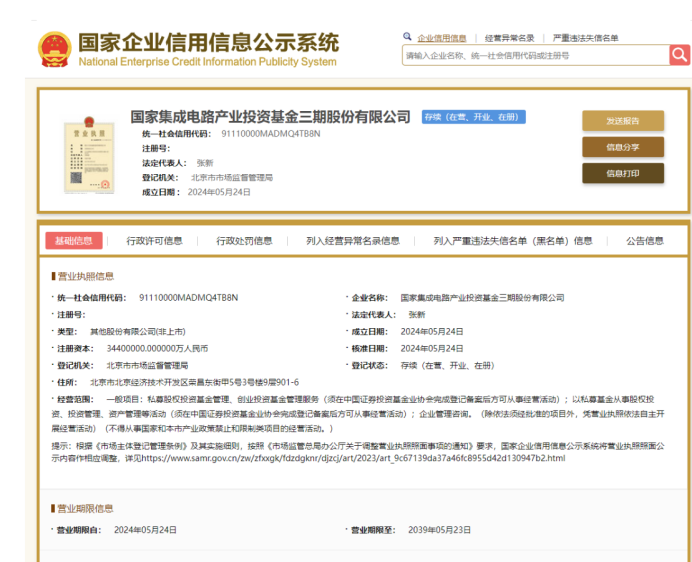Click the registered capital value 34400000.000000万人民币
Image resolution: width=692 pixels, height=562 pixels.
coord(157,349)
